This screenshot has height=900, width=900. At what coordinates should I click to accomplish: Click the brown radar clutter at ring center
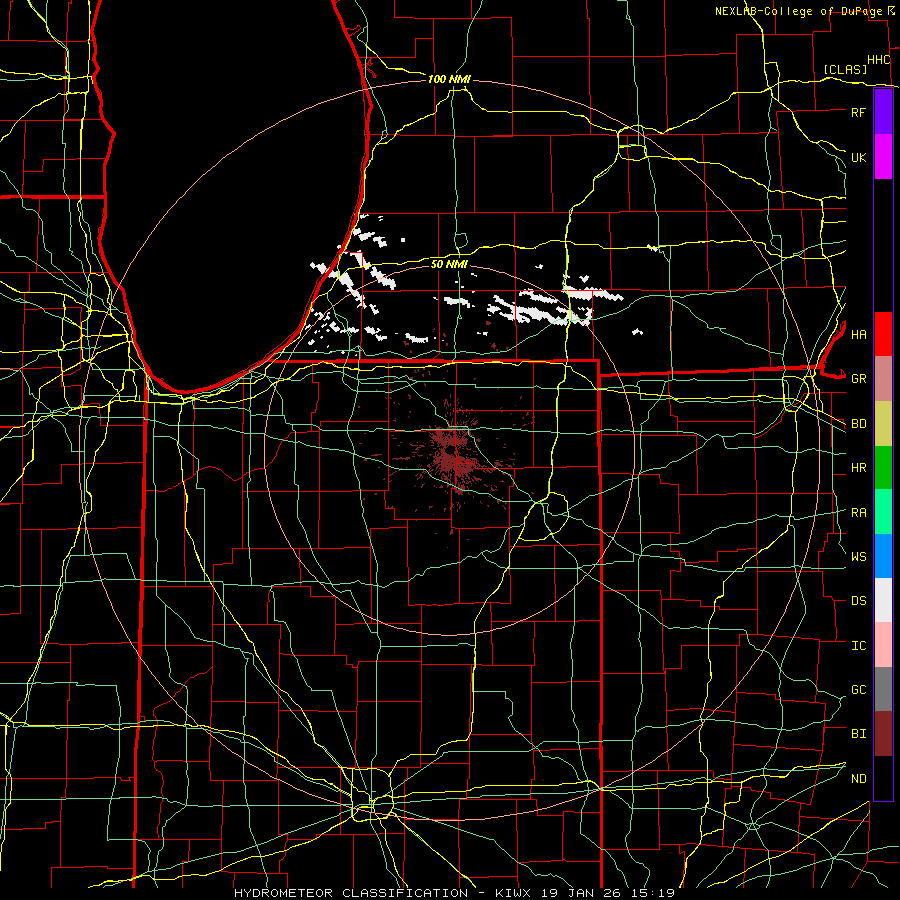point(453,455)
